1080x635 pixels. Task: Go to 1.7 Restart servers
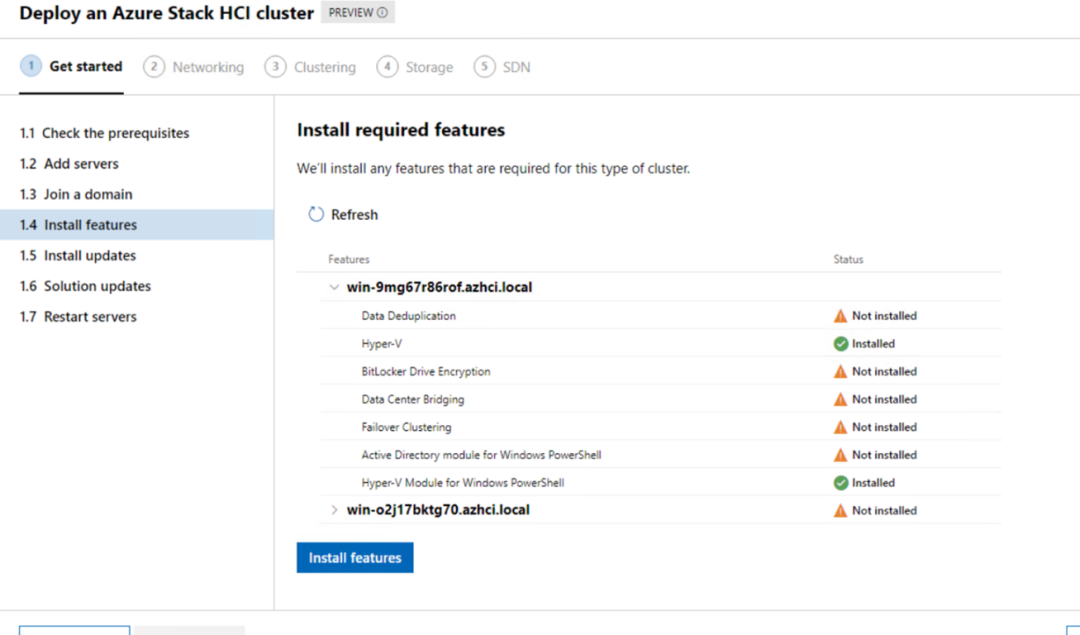tap(79, 317)
